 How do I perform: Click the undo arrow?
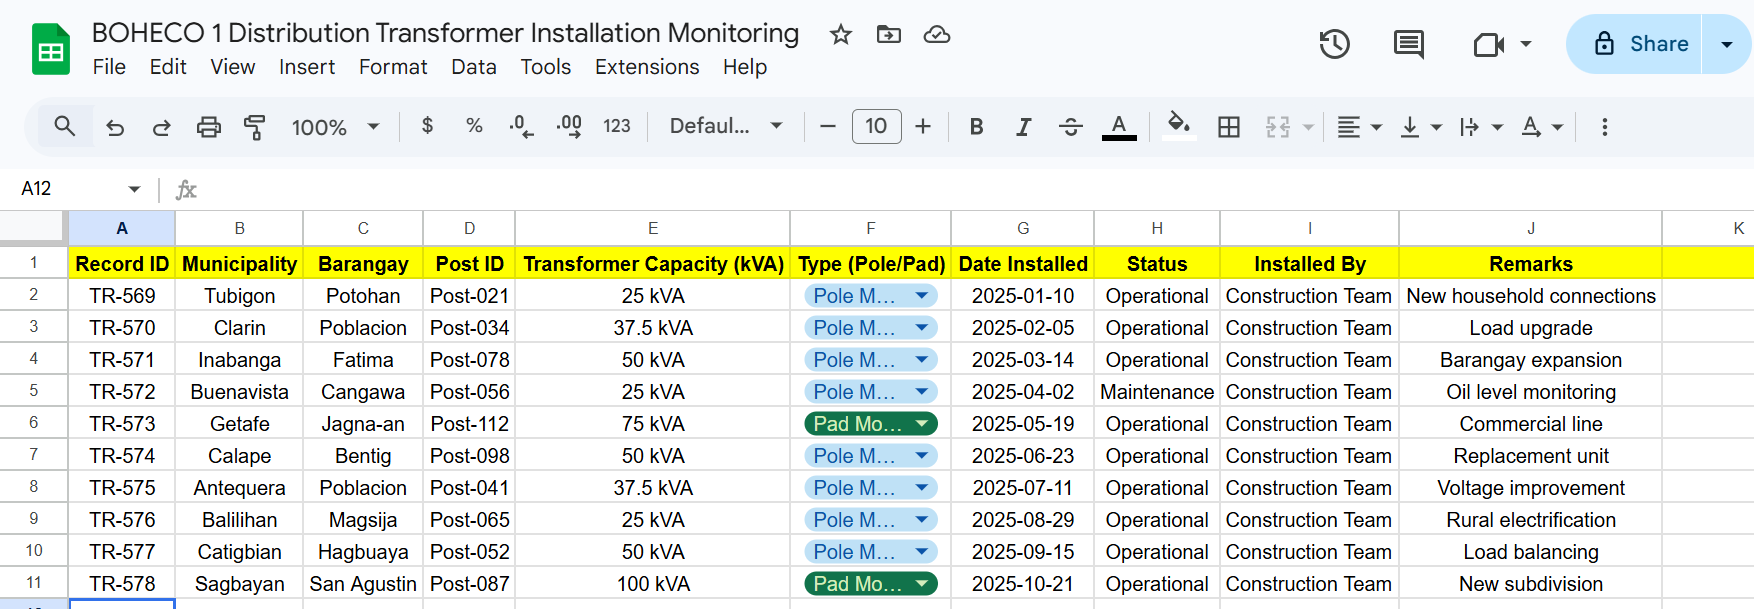(115, 127)
